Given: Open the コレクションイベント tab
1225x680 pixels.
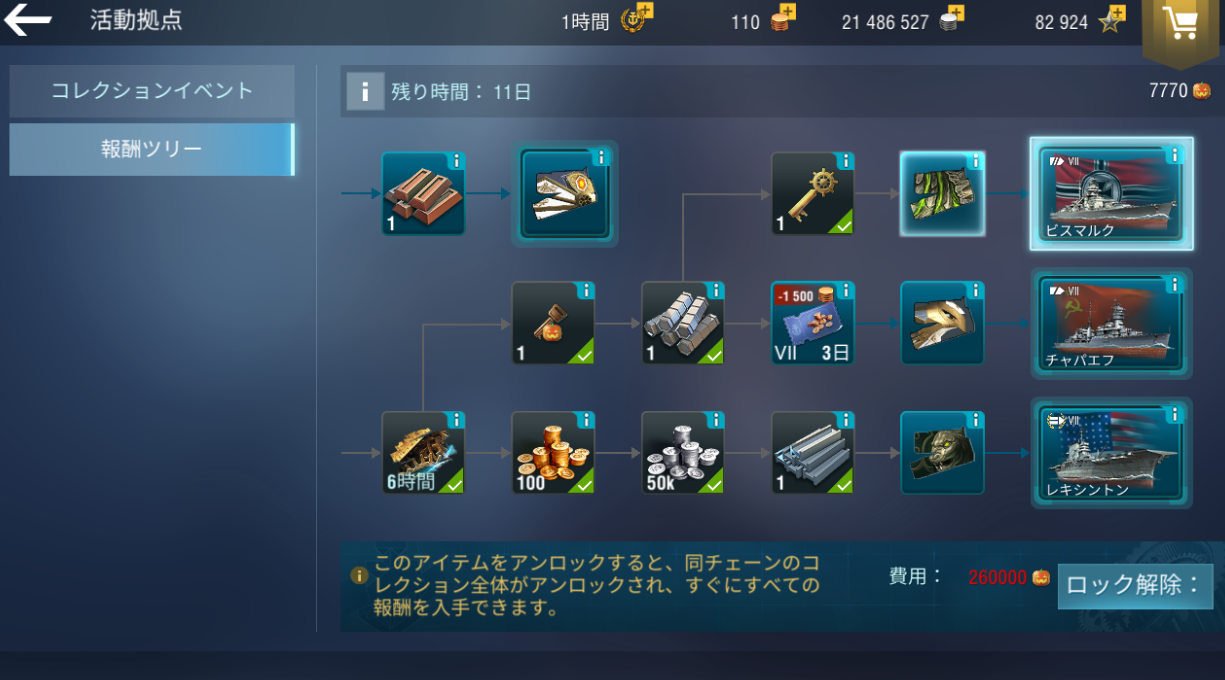Looking at the screenshot, I should (x=152, y=91).
